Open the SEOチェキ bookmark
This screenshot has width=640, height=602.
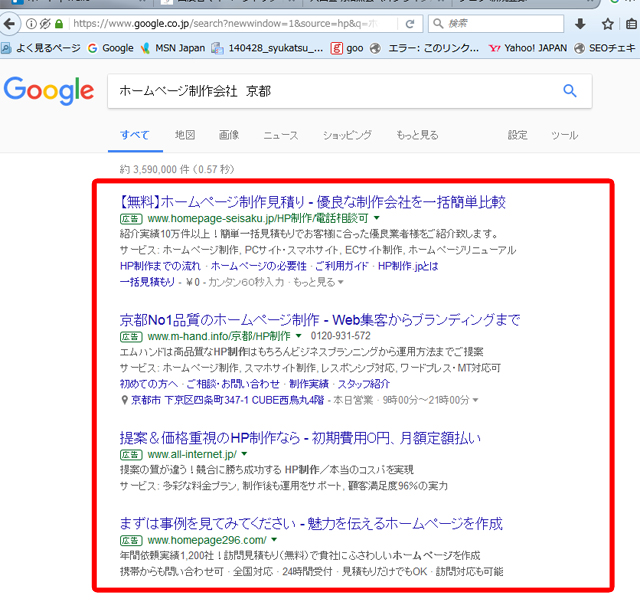[605, 48]
